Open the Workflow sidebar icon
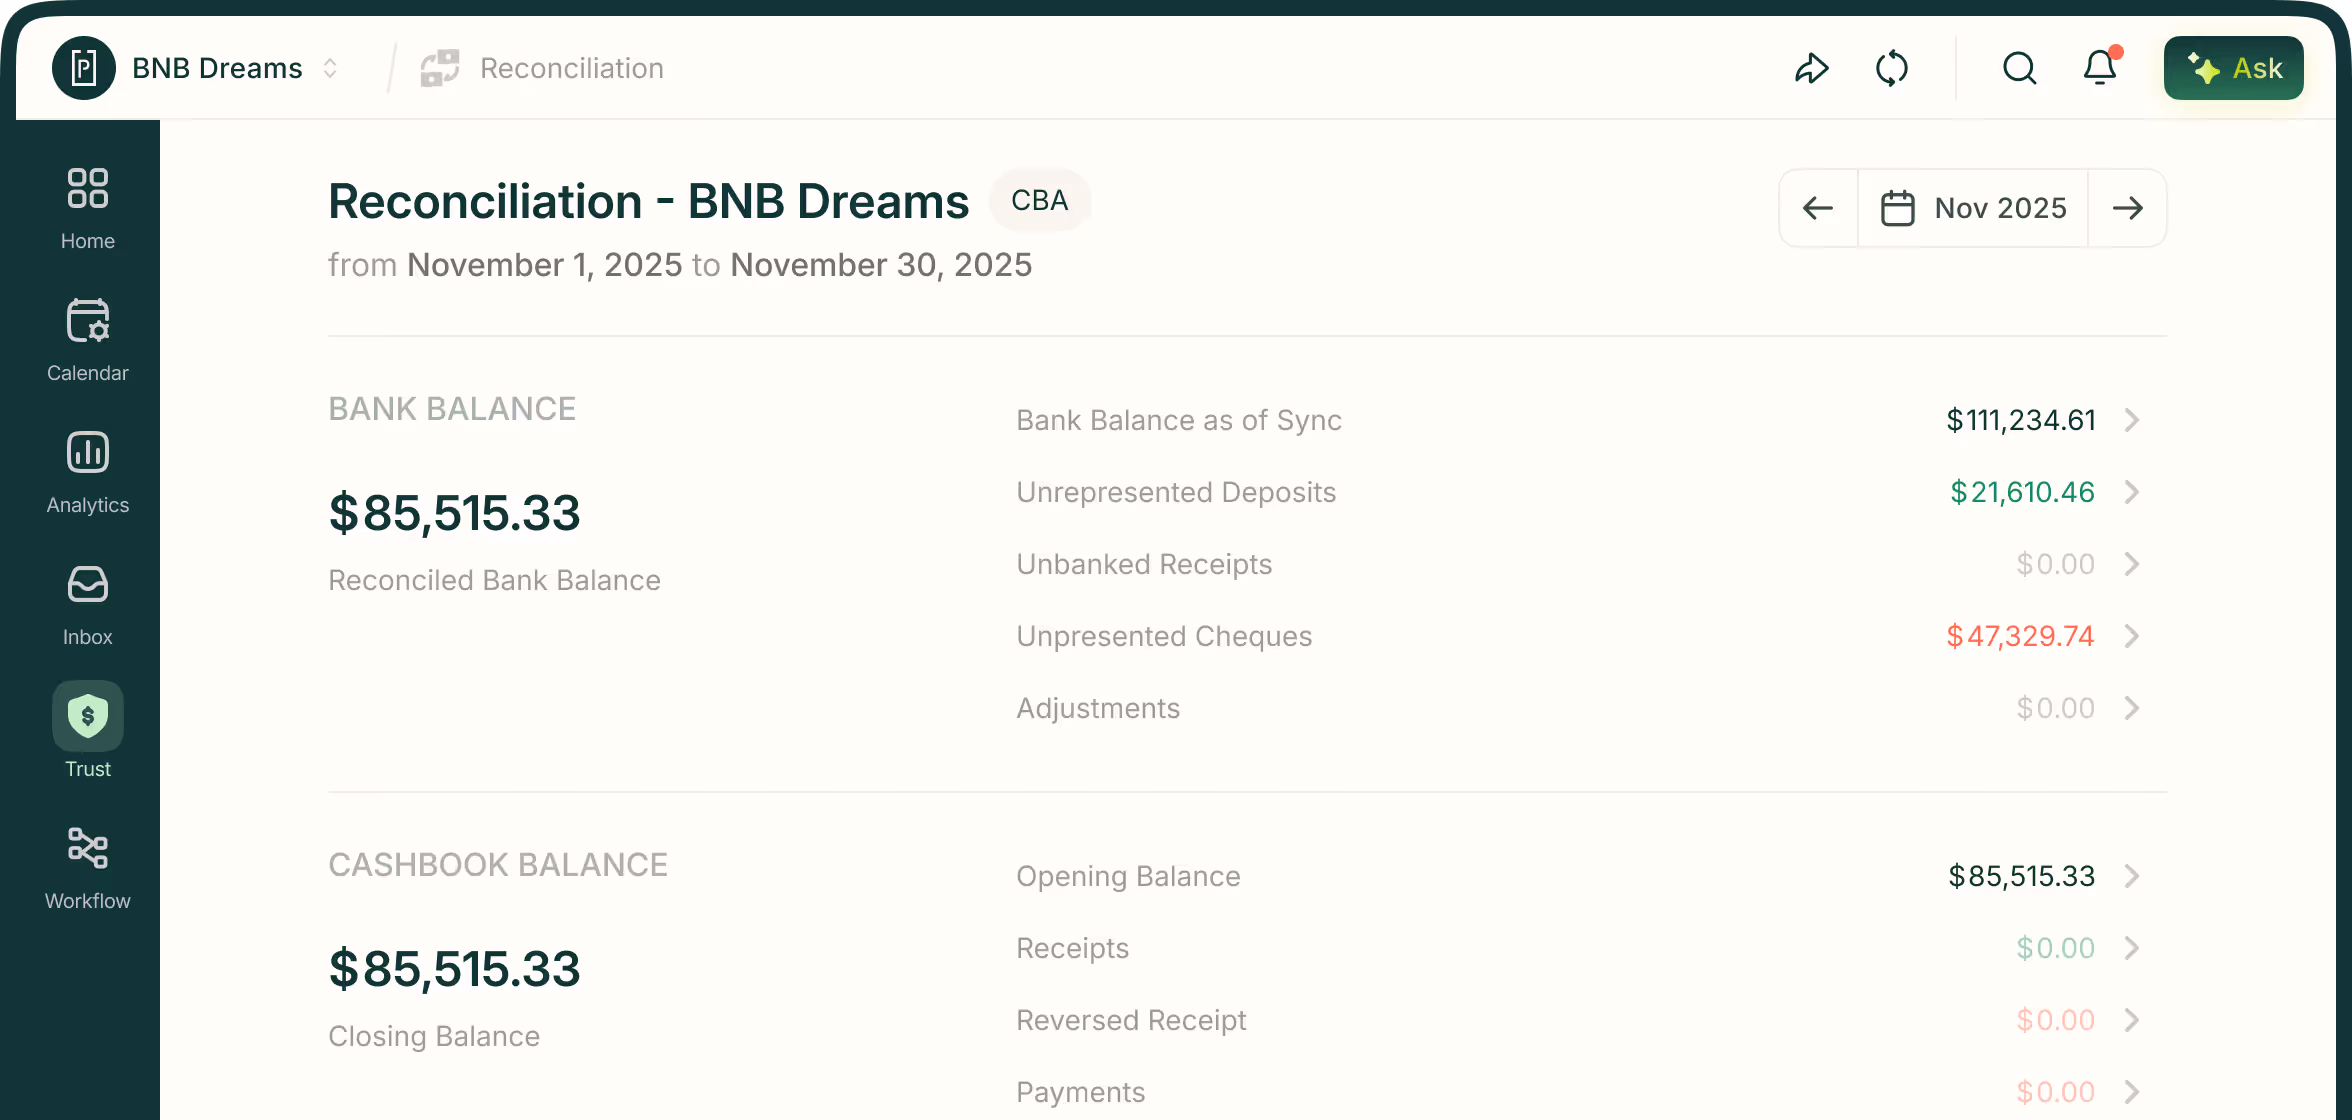This screenshot has width=2352, height=1120. coord(88,849)
